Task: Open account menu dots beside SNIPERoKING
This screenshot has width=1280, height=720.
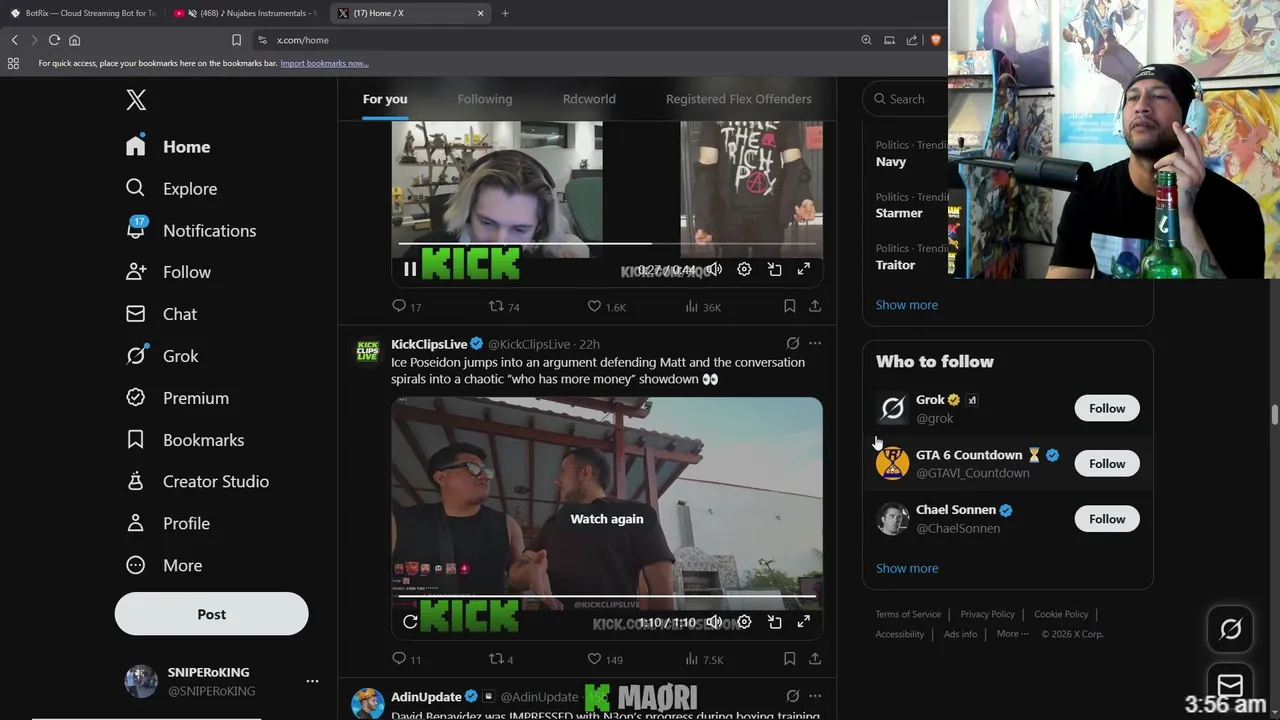Action: click(312, 681)
